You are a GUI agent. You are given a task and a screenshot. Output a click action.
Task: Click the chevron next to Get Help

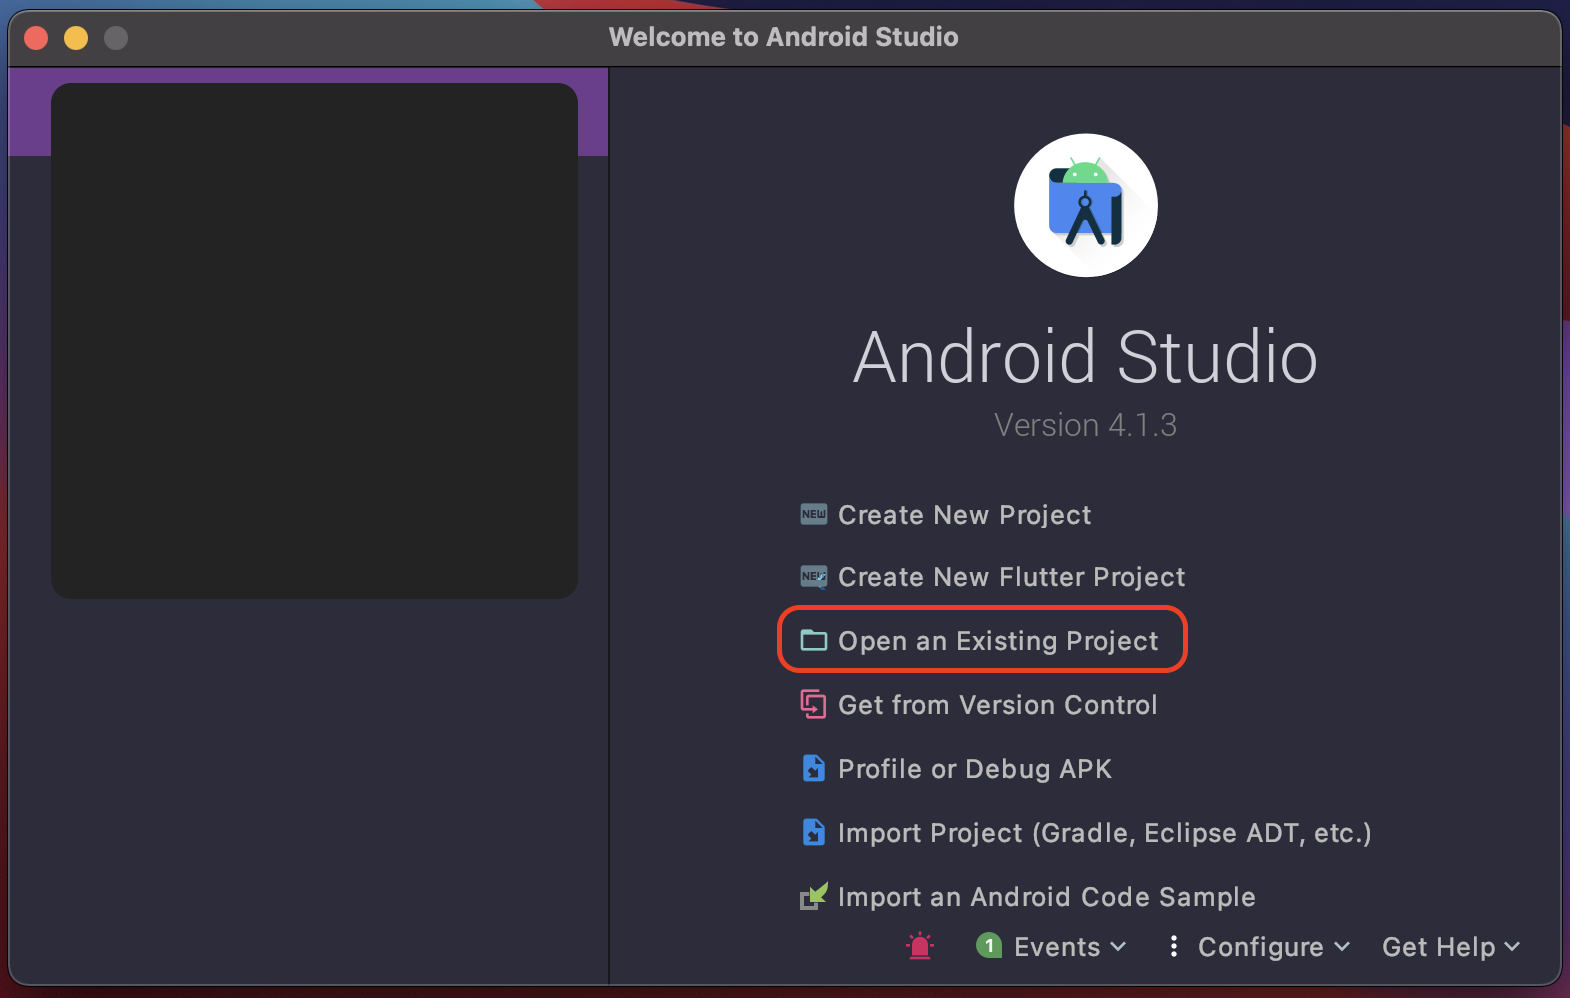[1512, 947]
